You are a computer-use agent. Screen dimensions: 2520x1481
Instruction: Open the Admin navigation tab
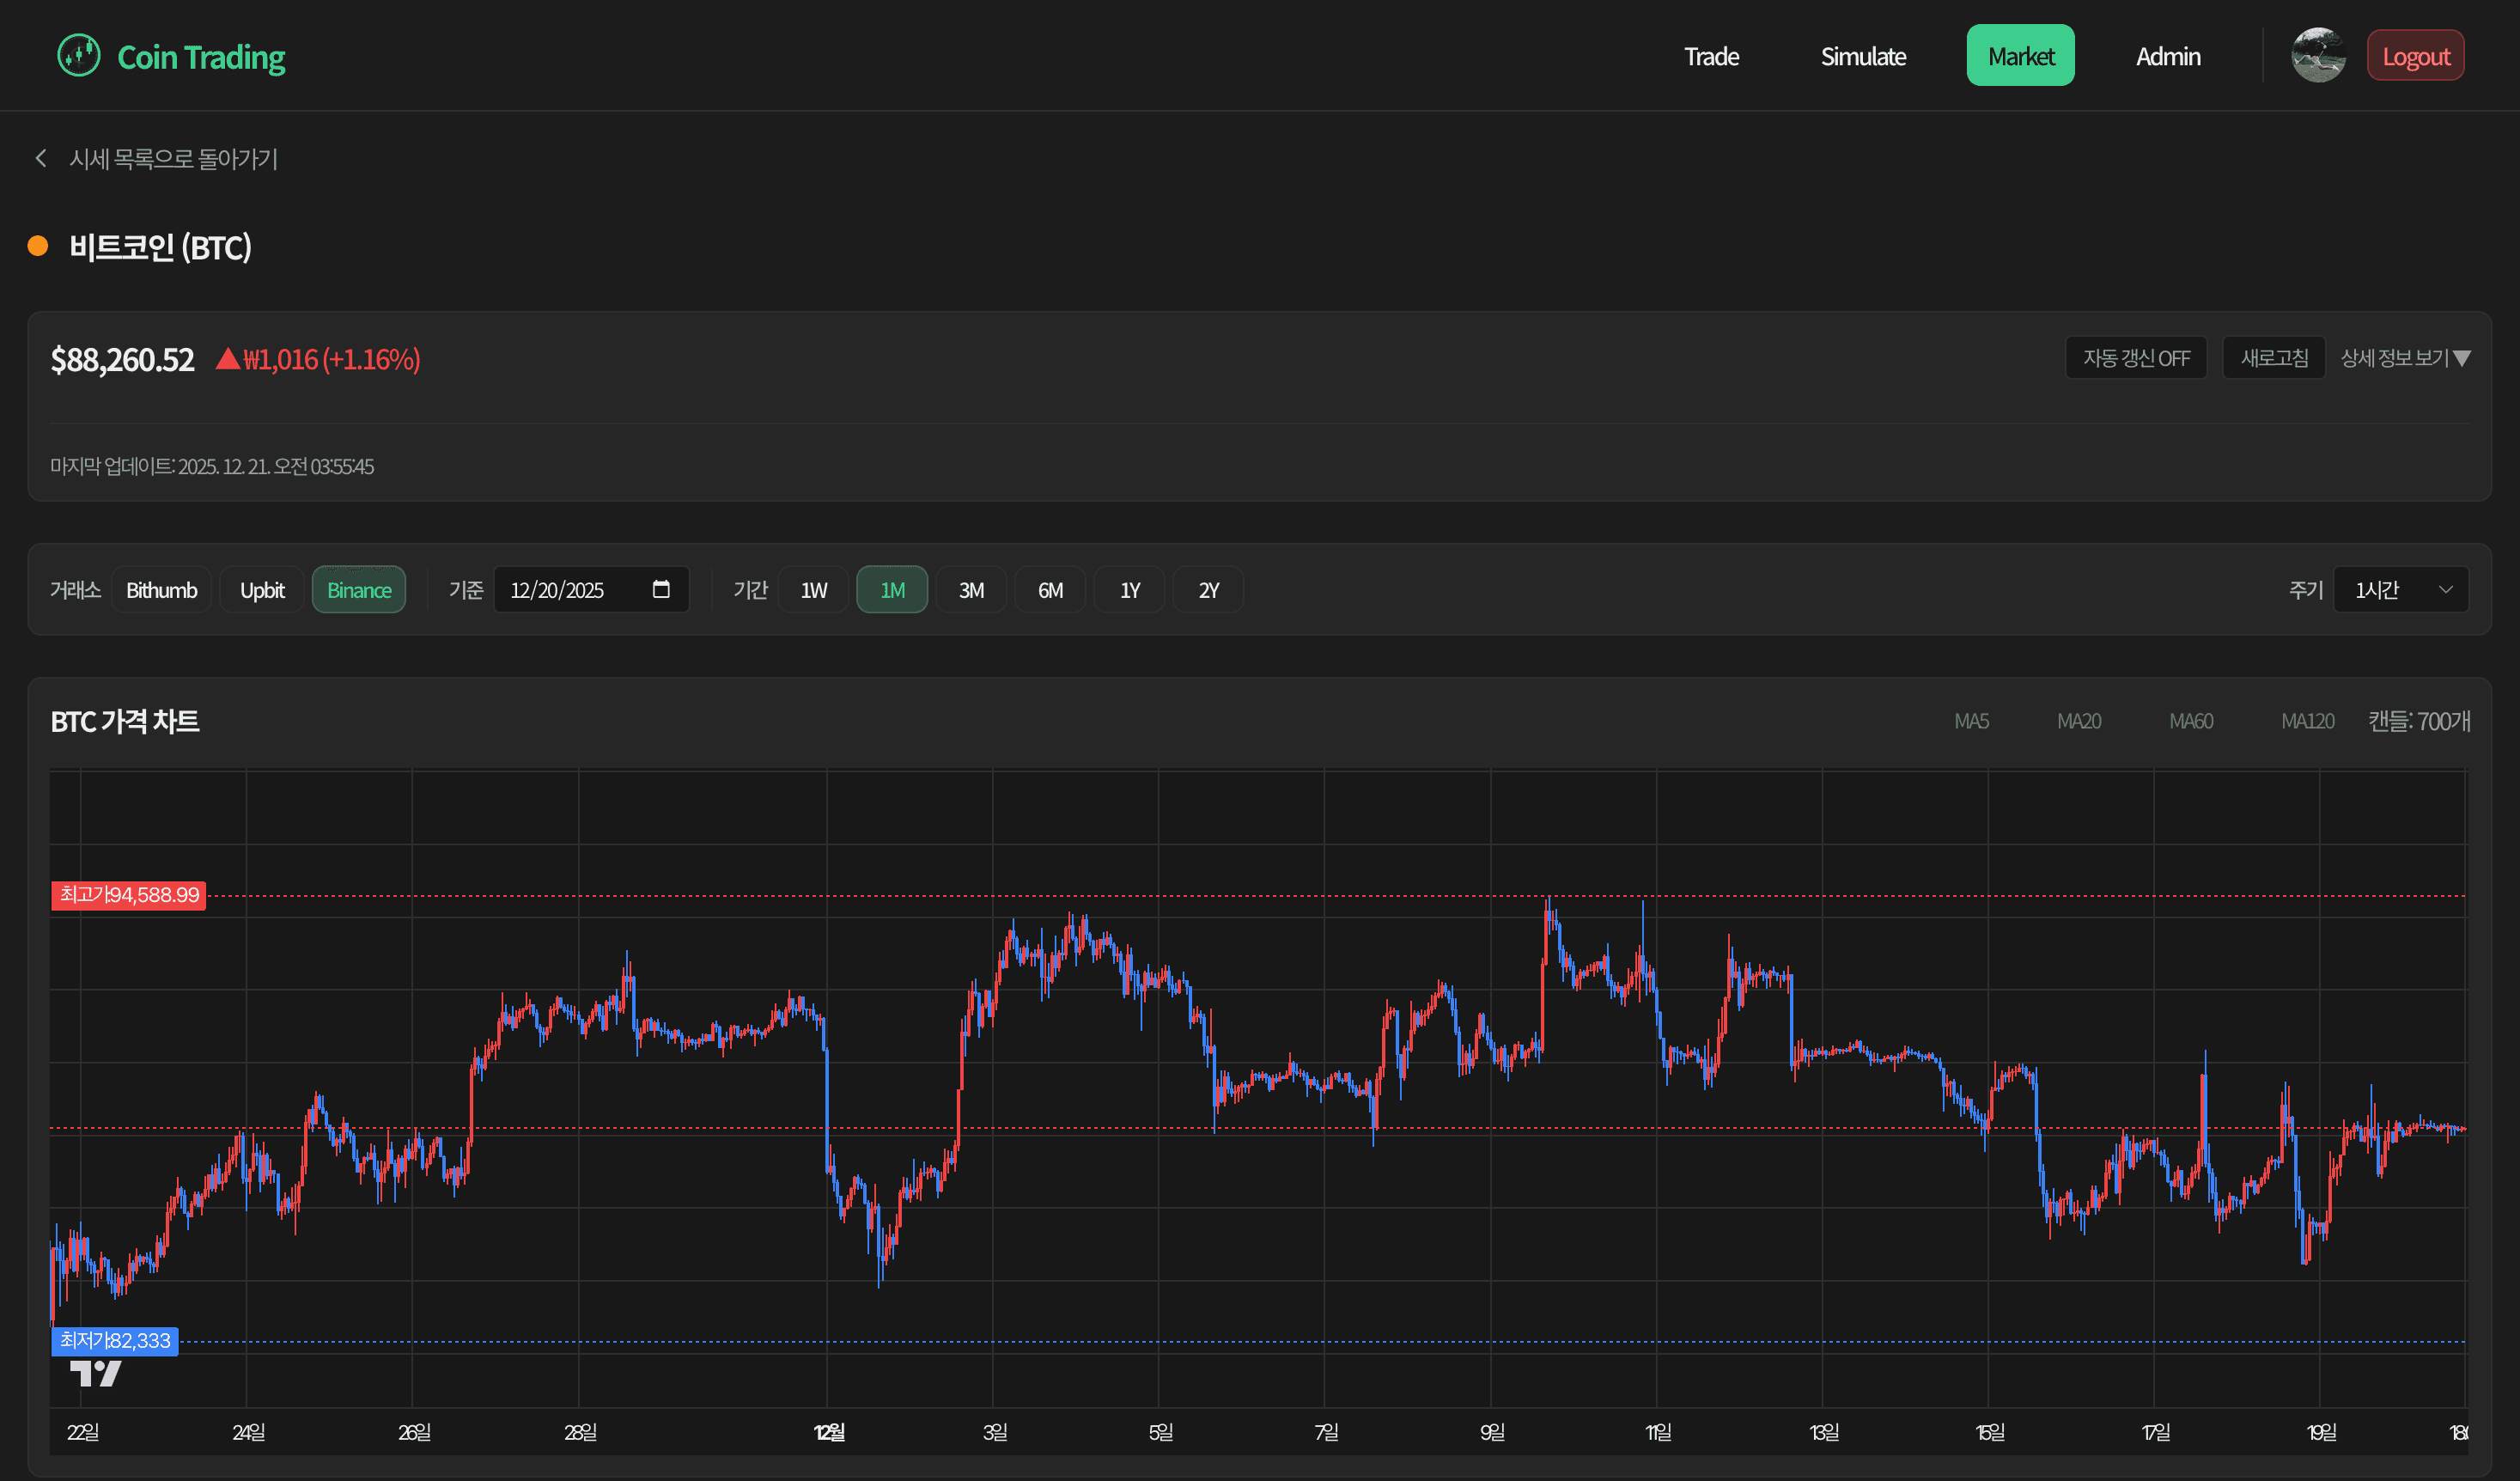[x=2168, y=56]
